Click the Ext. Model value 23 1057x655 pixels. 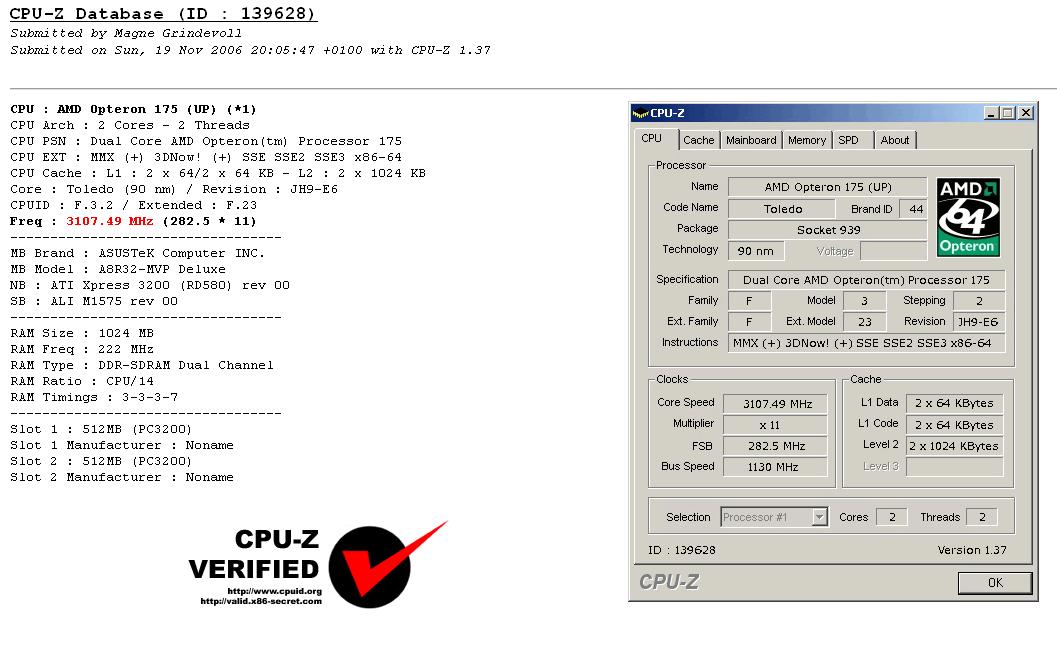[x=865, y=322]
